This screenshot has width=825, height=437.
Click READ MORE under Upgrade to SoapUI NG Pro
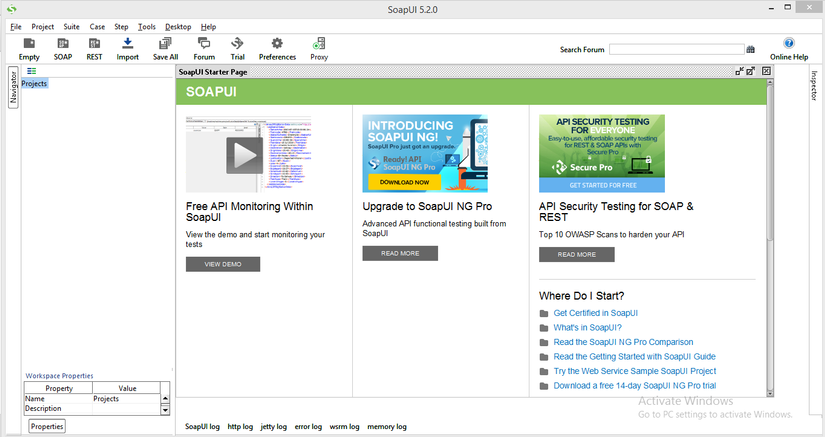pyautogui.click(x=400, y=253)
